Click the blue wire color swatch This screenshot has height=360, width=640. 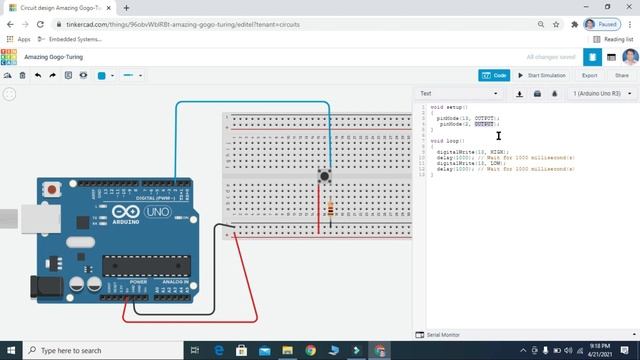coord(102,76)
